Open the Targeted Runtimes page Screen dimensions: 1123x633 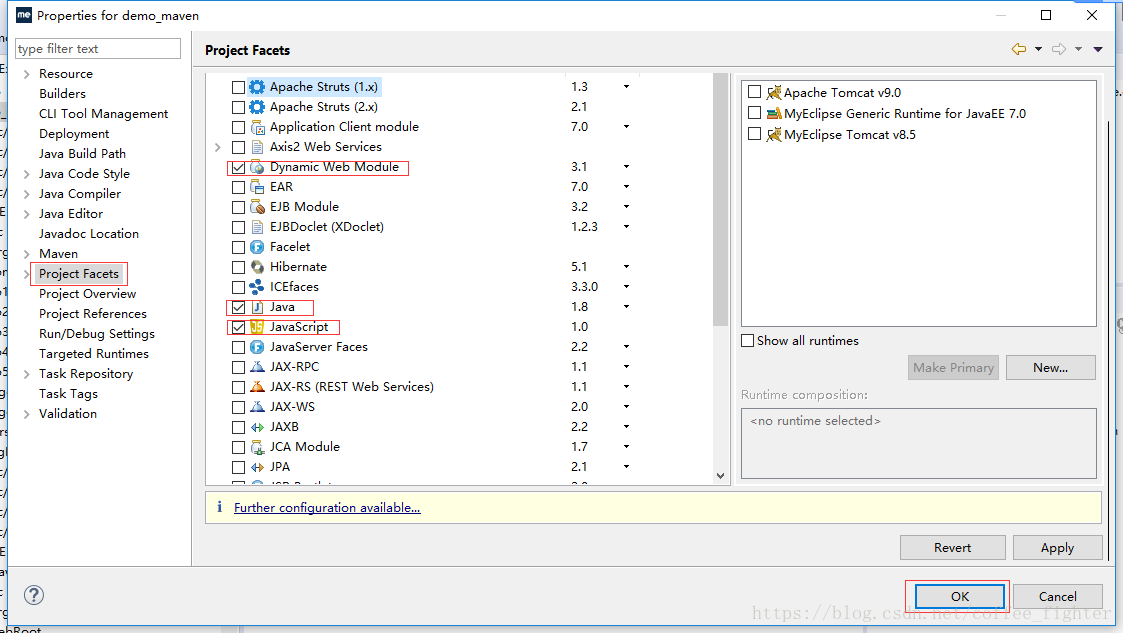pyautogui.click(x=94, y=354)
